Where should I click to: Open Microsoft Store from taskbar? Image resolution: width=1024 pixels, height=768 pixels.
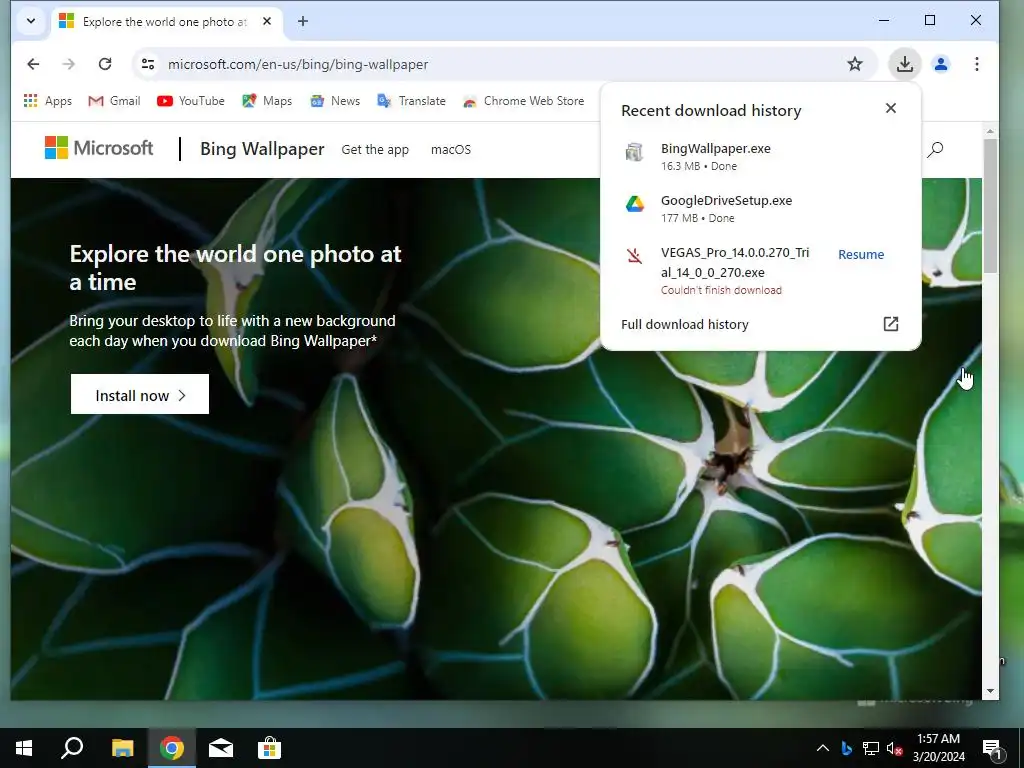(269, 748)
